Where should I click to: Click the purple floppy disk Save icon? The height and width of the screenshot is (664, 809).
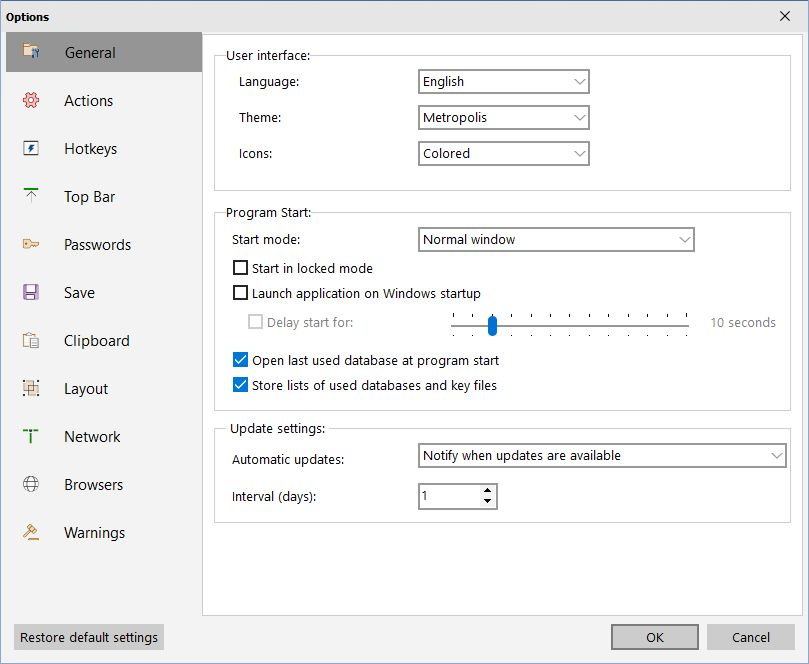coord(31,292)
